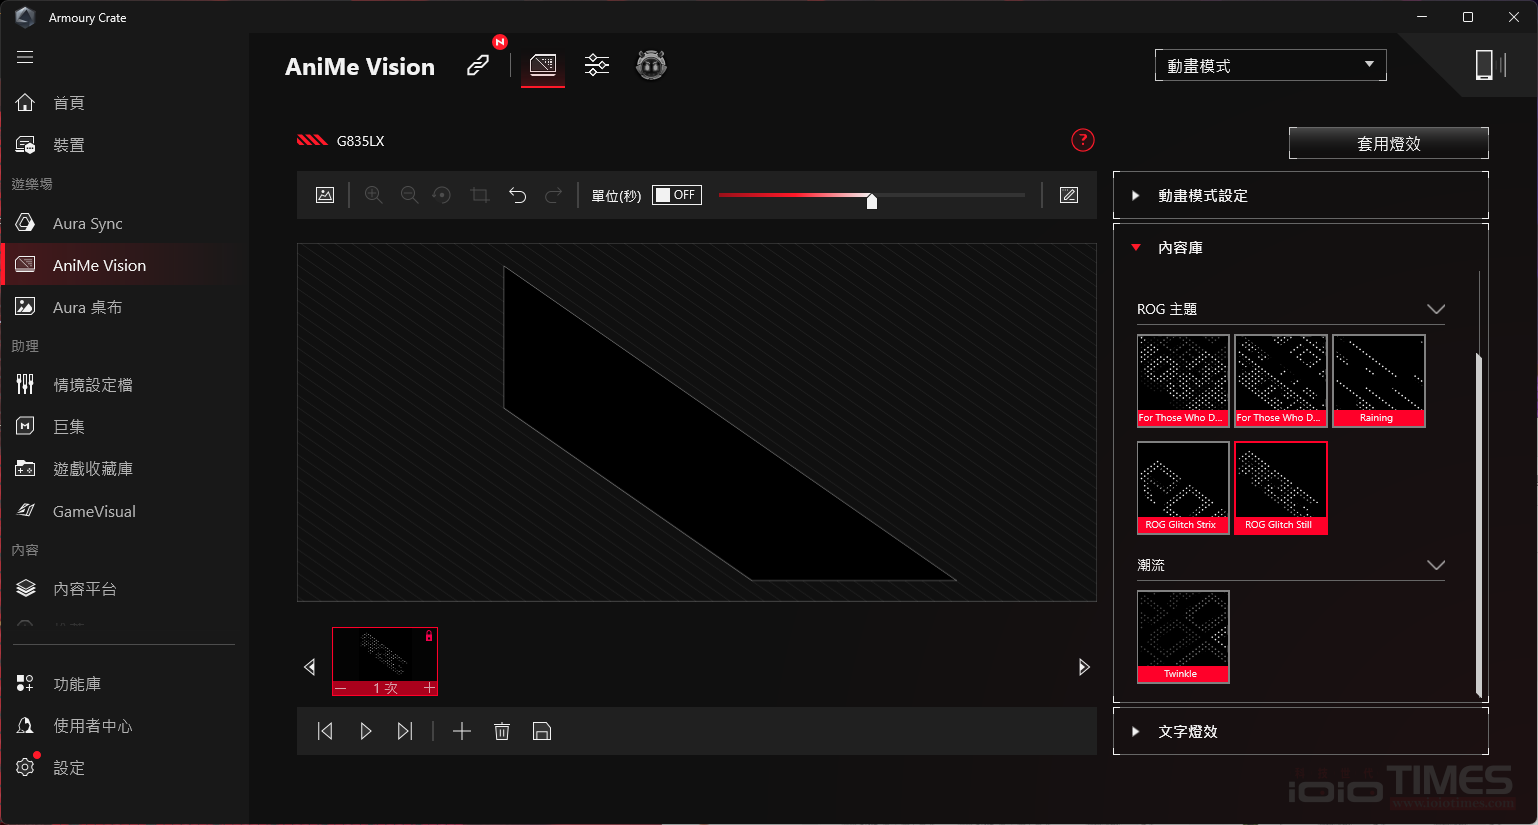Toggle the 單位(秒) OFF switch
The width and height of the screenshot is (1538, 825).
(677, 195)
